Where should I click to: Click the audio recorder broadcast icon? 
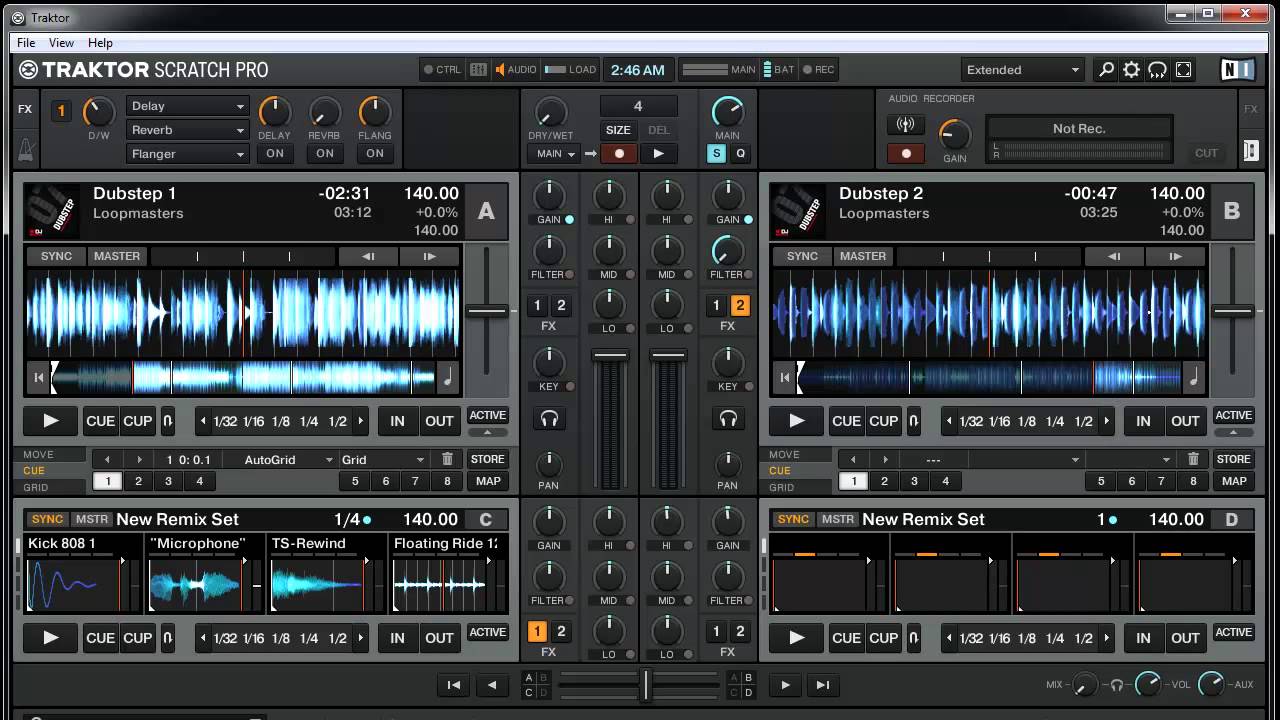point(905,125)
